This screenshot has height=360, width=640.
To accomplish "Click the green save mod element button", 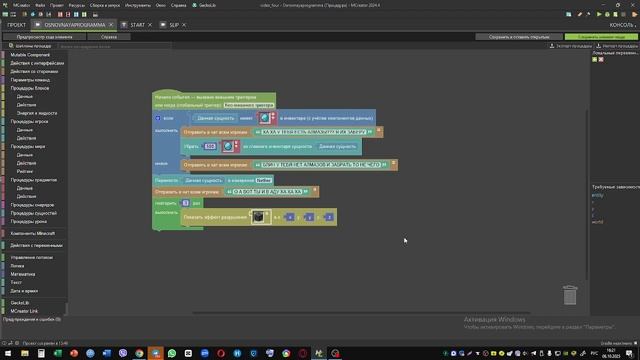I will (601, 37).
